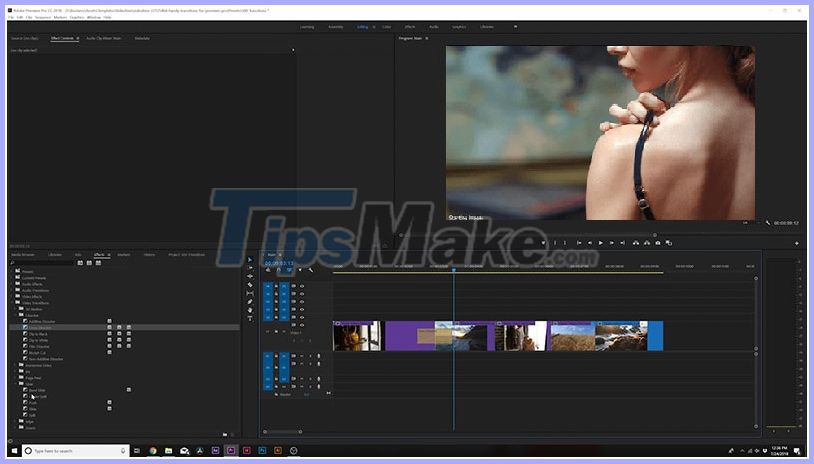Screen dimensions: 814x464
Task: Toggle third video track eye visibility
Action: coord(302,302)
